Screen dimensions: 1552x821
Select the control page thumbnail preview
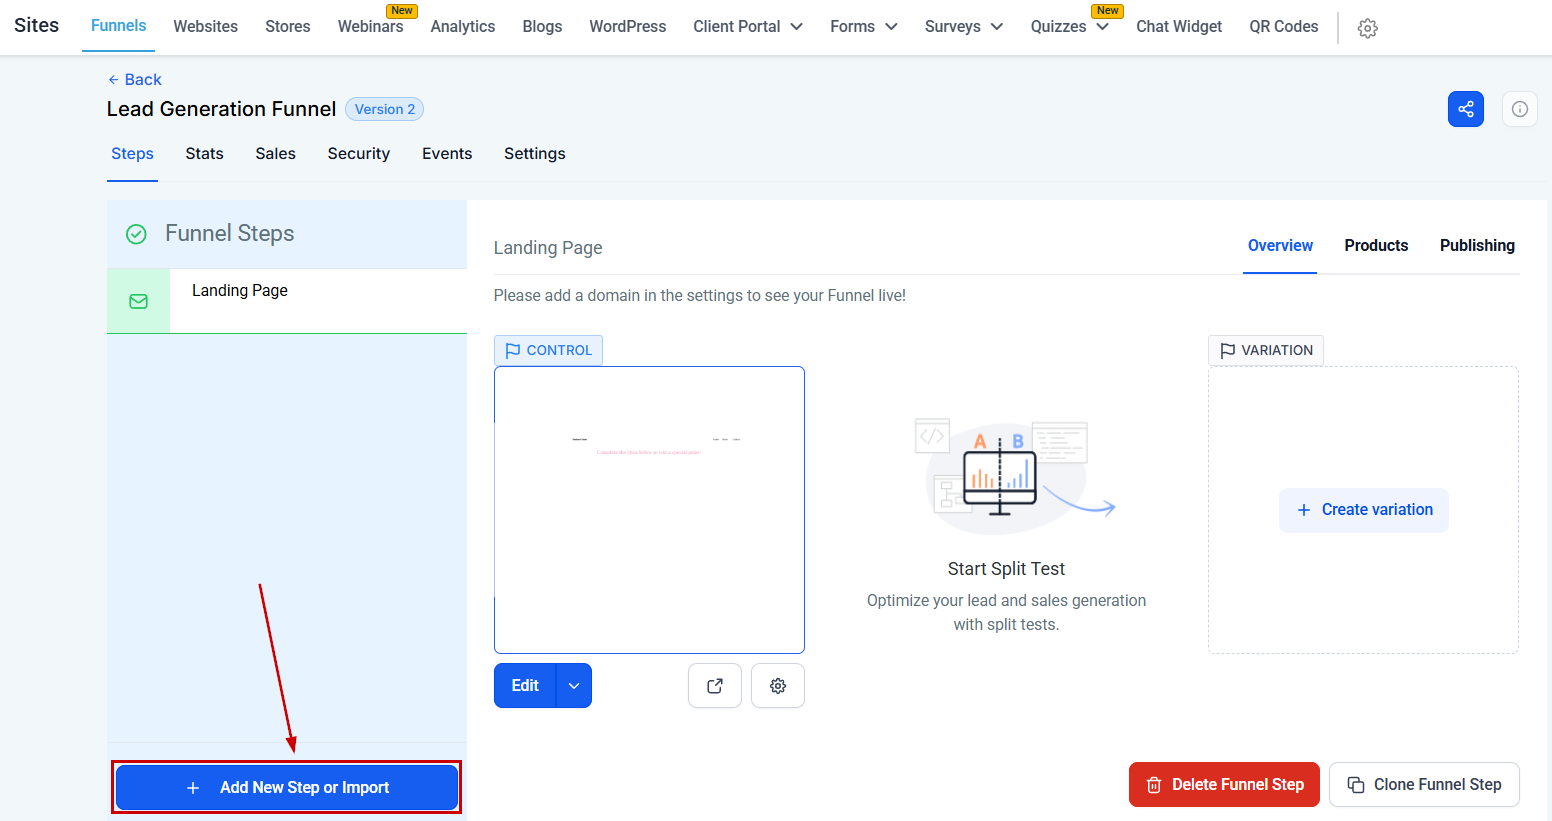(x=649, y=510)
